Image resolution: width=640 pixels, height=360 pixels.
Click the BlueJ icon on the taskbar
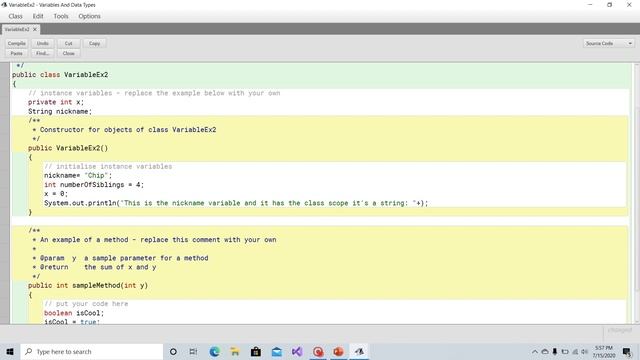[x=359, y=351]
